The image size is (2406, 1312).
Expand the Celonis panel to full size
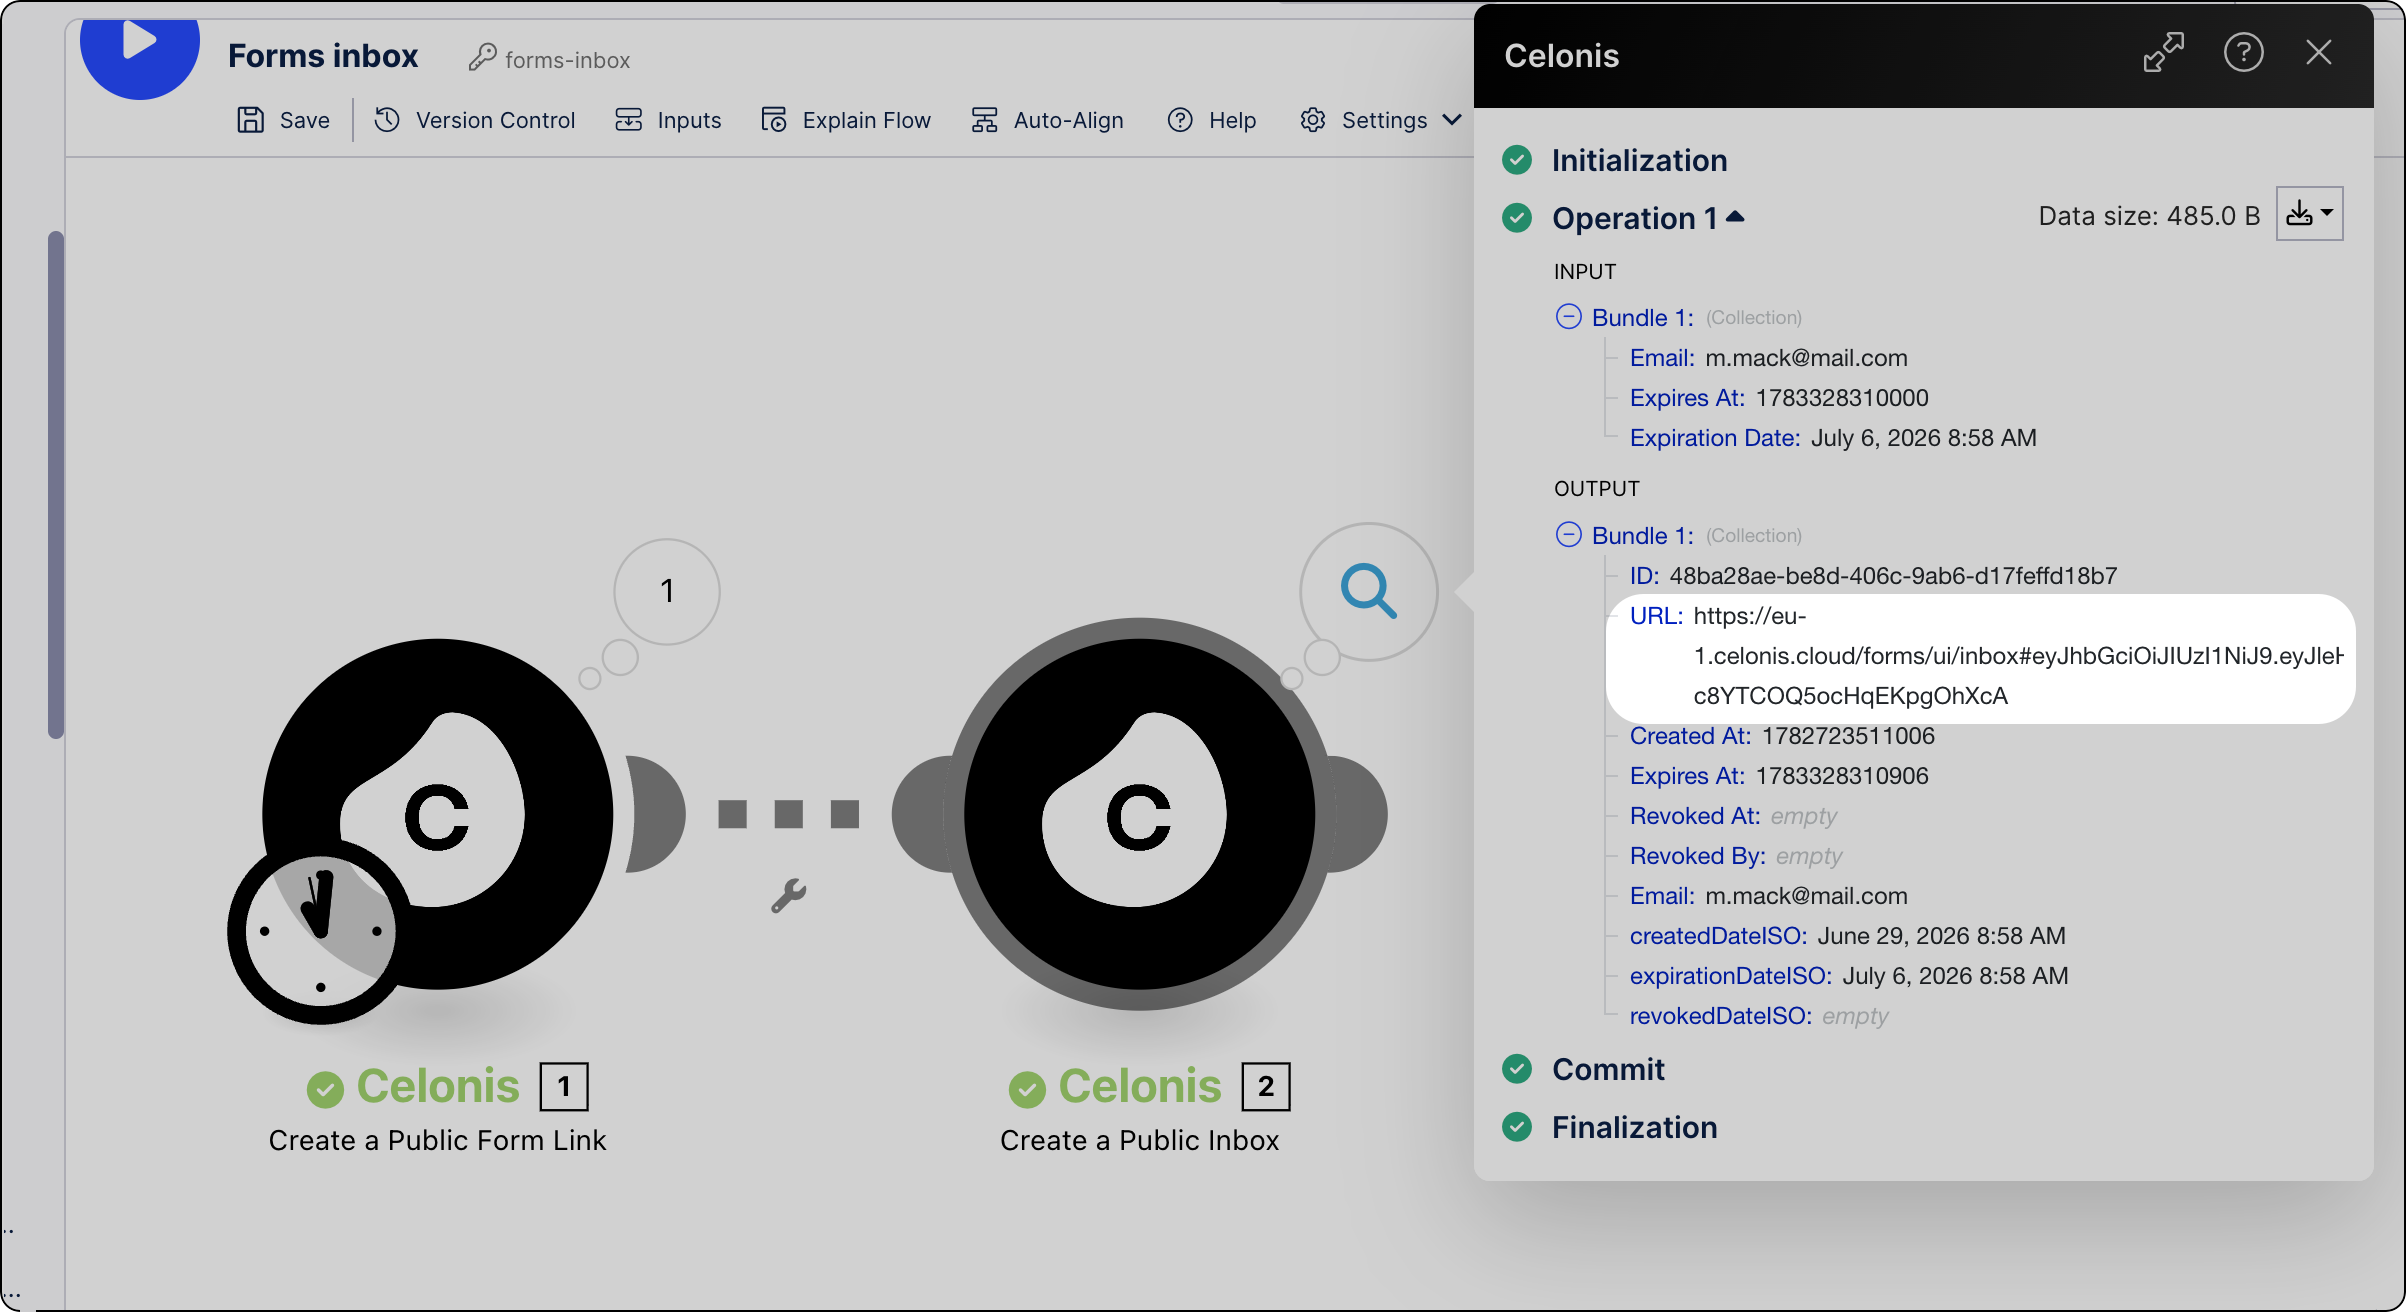(2163, 53)
